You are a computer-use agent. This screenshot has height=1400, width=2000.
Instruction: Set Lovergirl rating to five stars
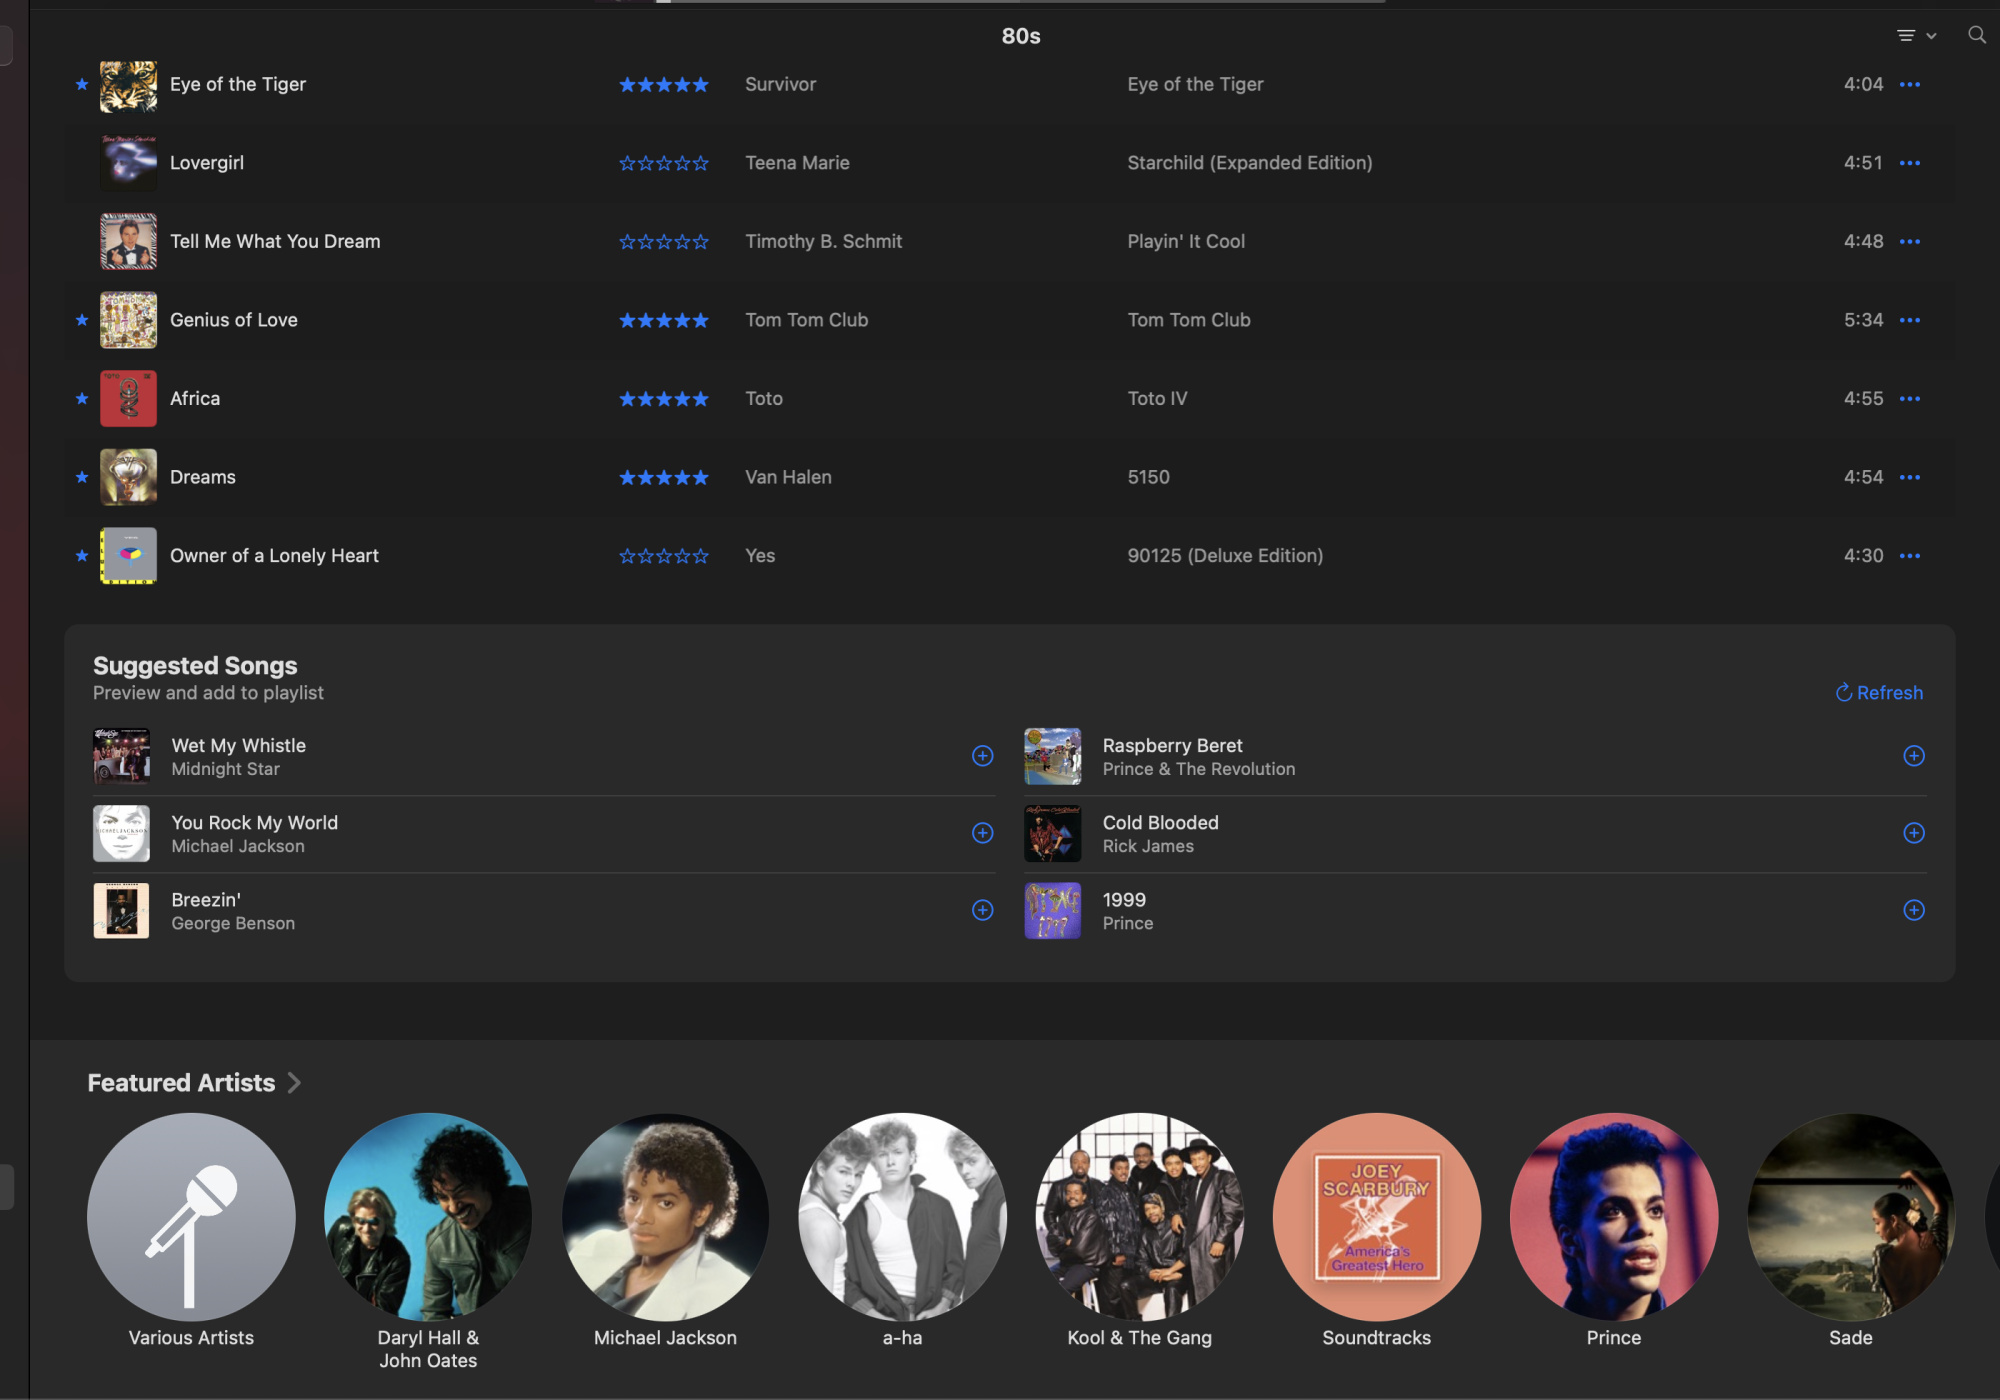pyautogui.click(x=701, y=163)
